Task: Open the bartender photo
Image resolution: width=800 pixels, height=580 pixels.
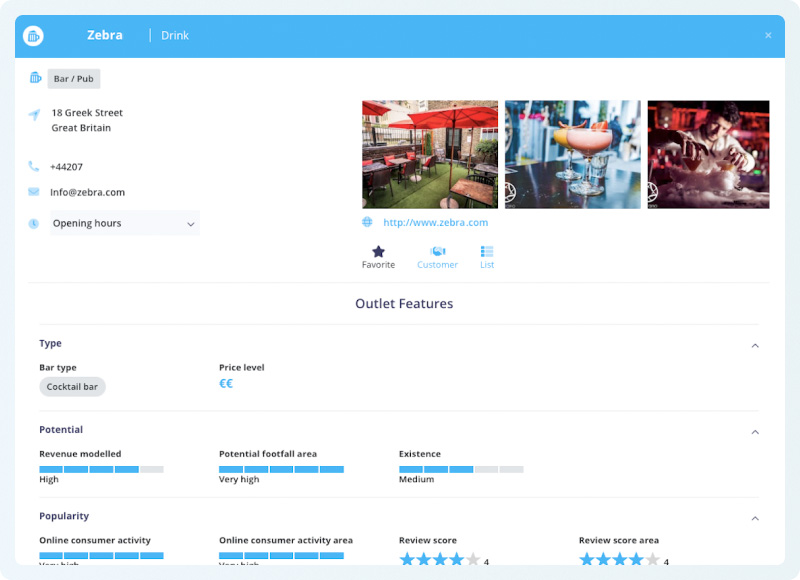Action: pos(708,154)
